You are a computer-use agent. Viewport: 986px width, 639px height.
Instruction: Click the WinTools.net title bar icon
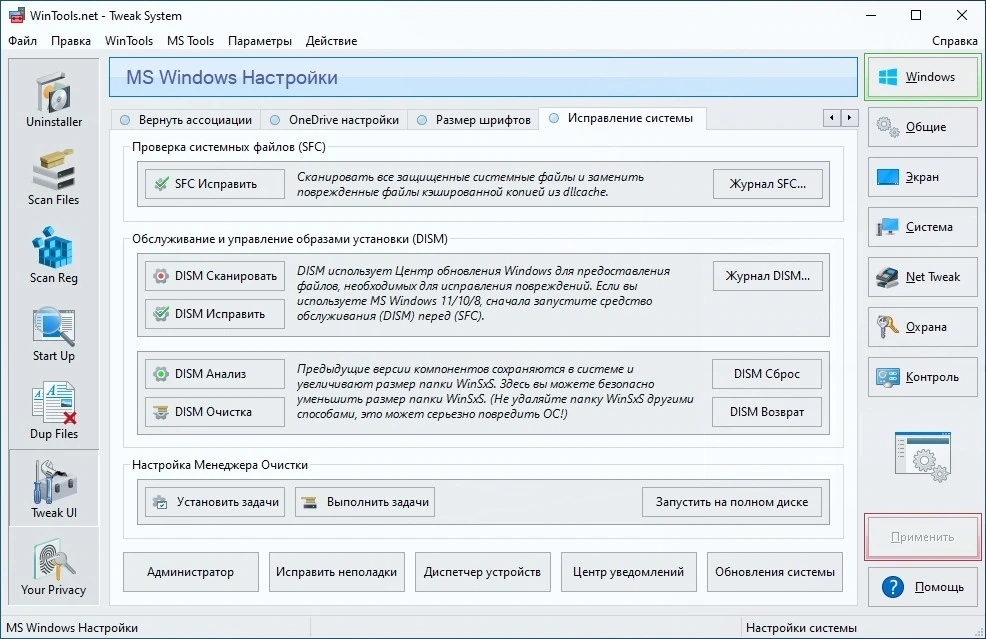[x=16, y=15]
